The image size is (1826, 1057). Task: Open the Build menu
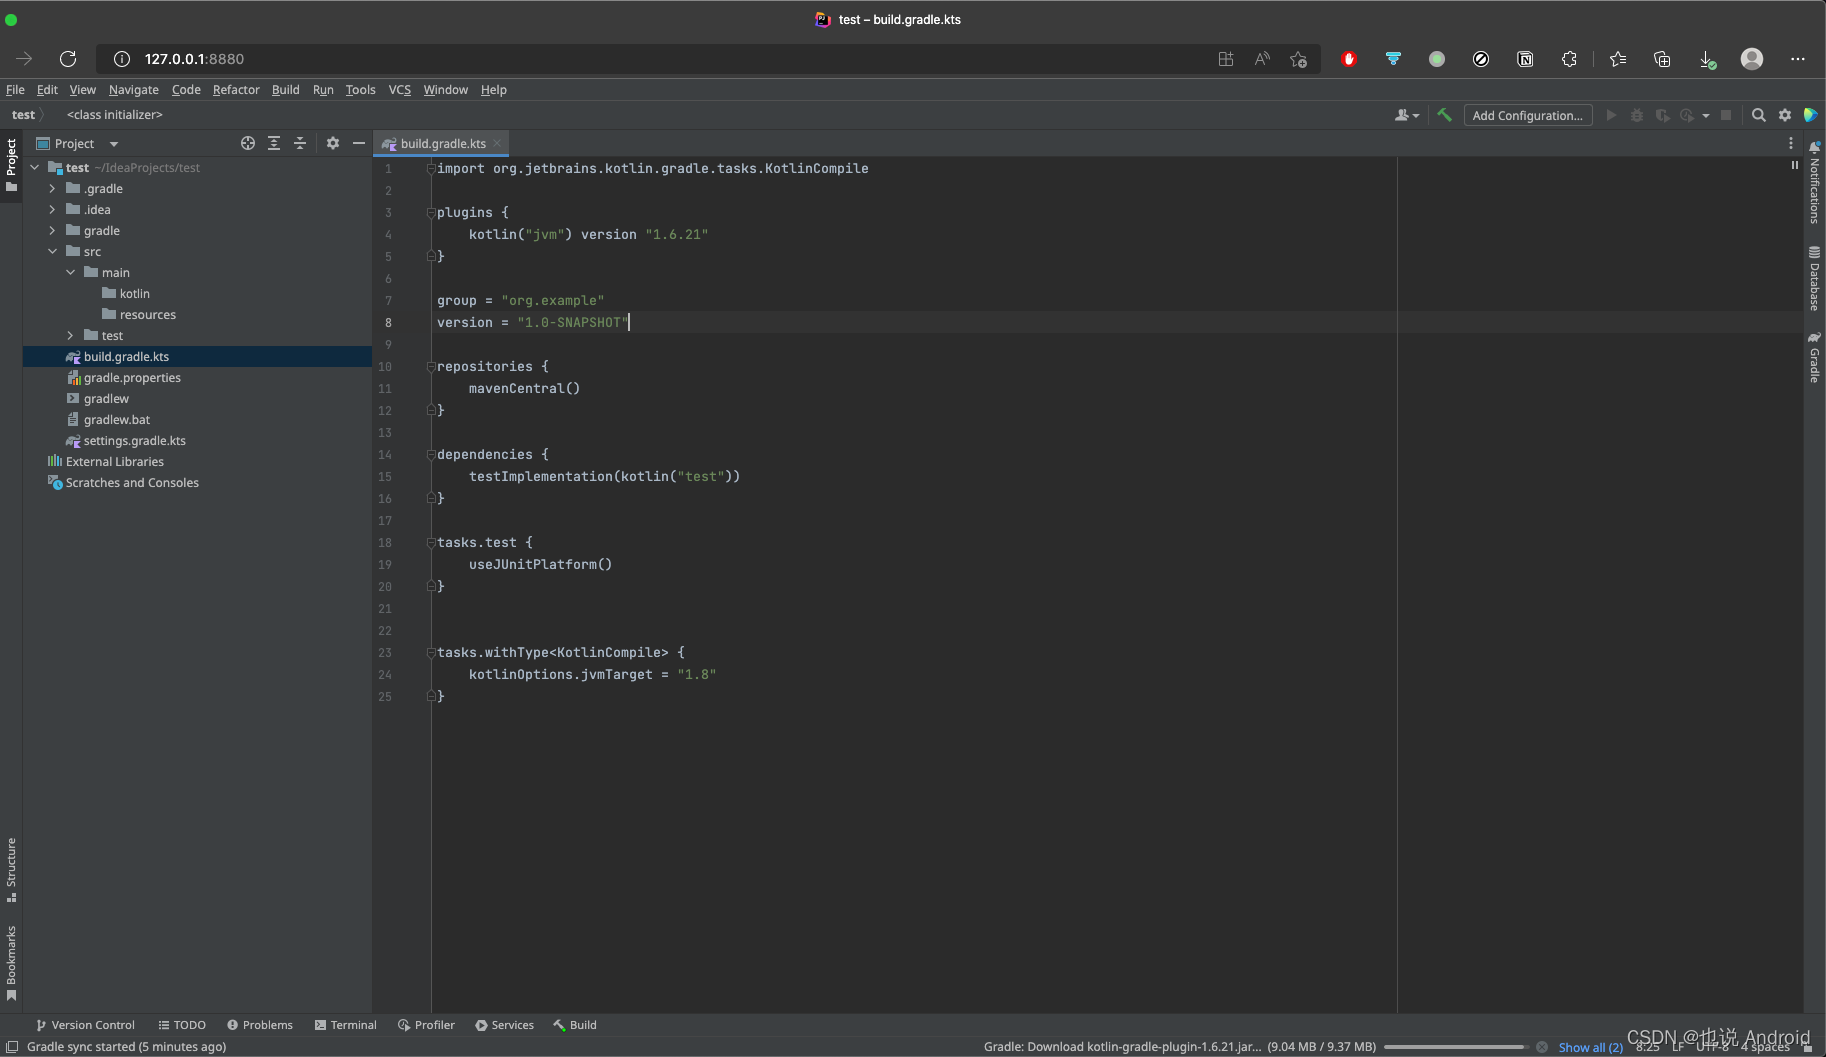(285, 90)
